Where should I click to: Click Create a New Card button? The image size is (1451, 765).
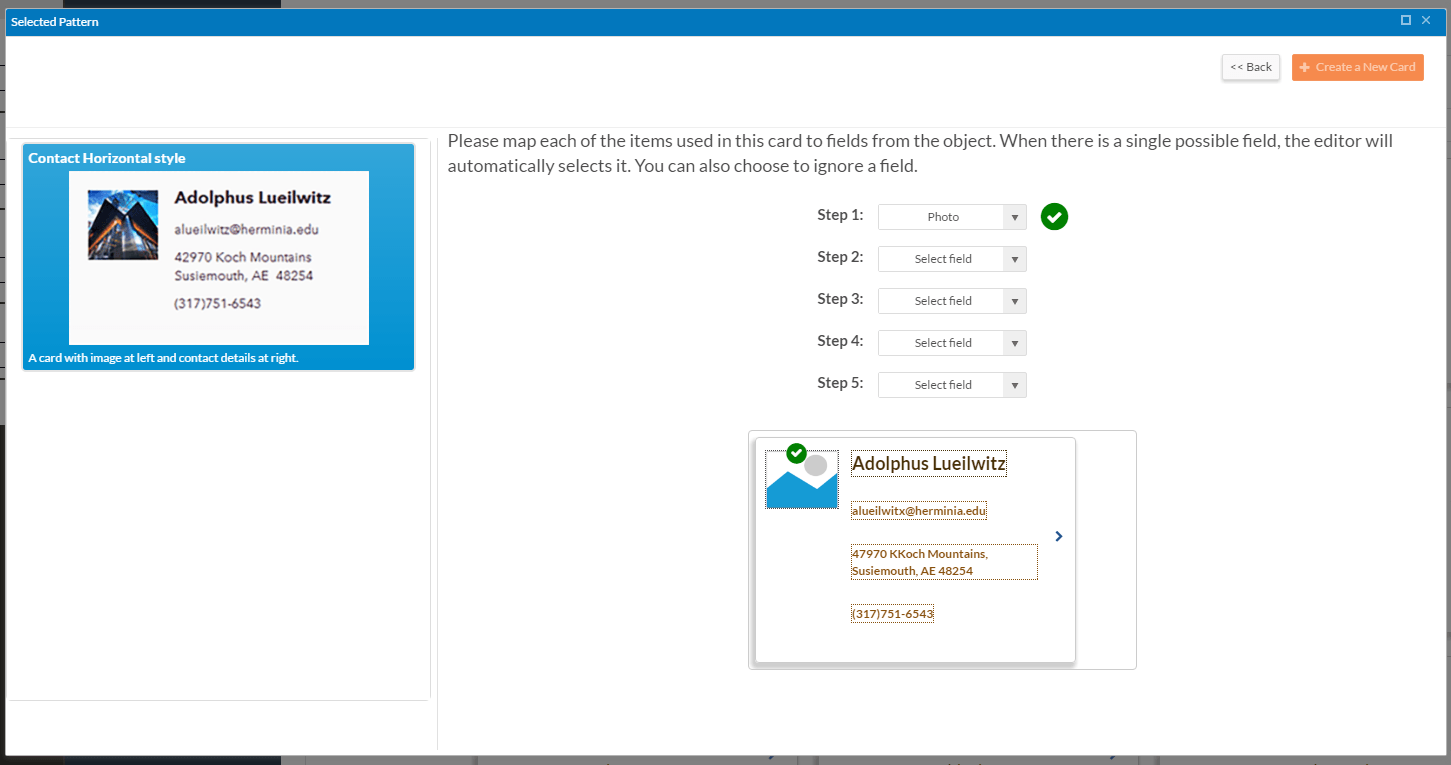click(x=1357, y=67)
